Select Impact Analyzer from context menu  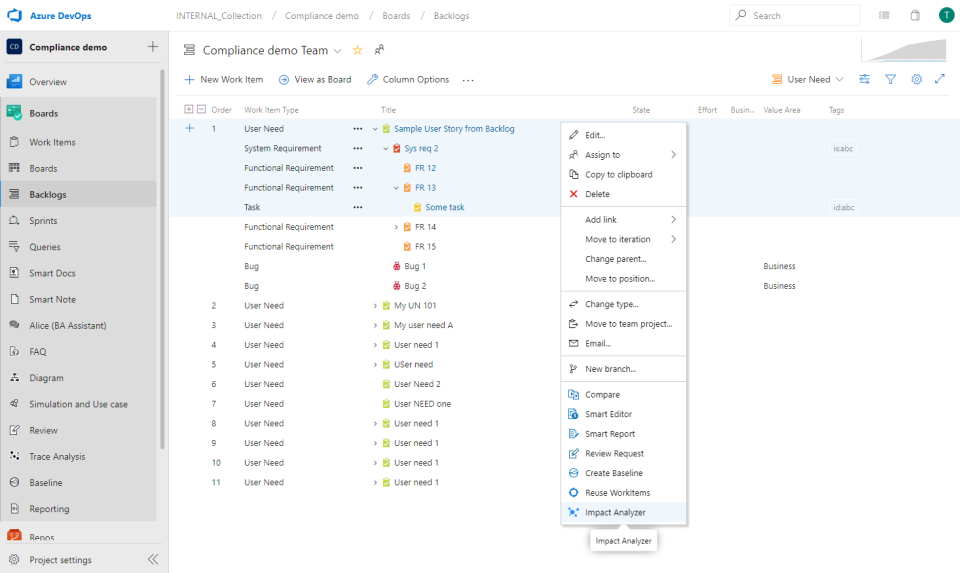[615, 512]
